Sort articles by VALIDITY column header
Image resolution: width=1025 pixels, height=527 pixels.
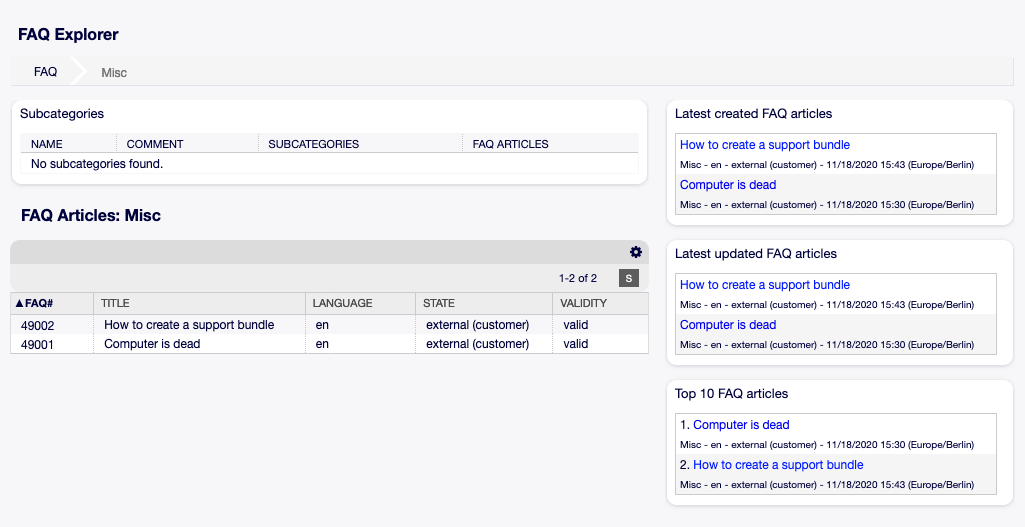click(584, 303)
